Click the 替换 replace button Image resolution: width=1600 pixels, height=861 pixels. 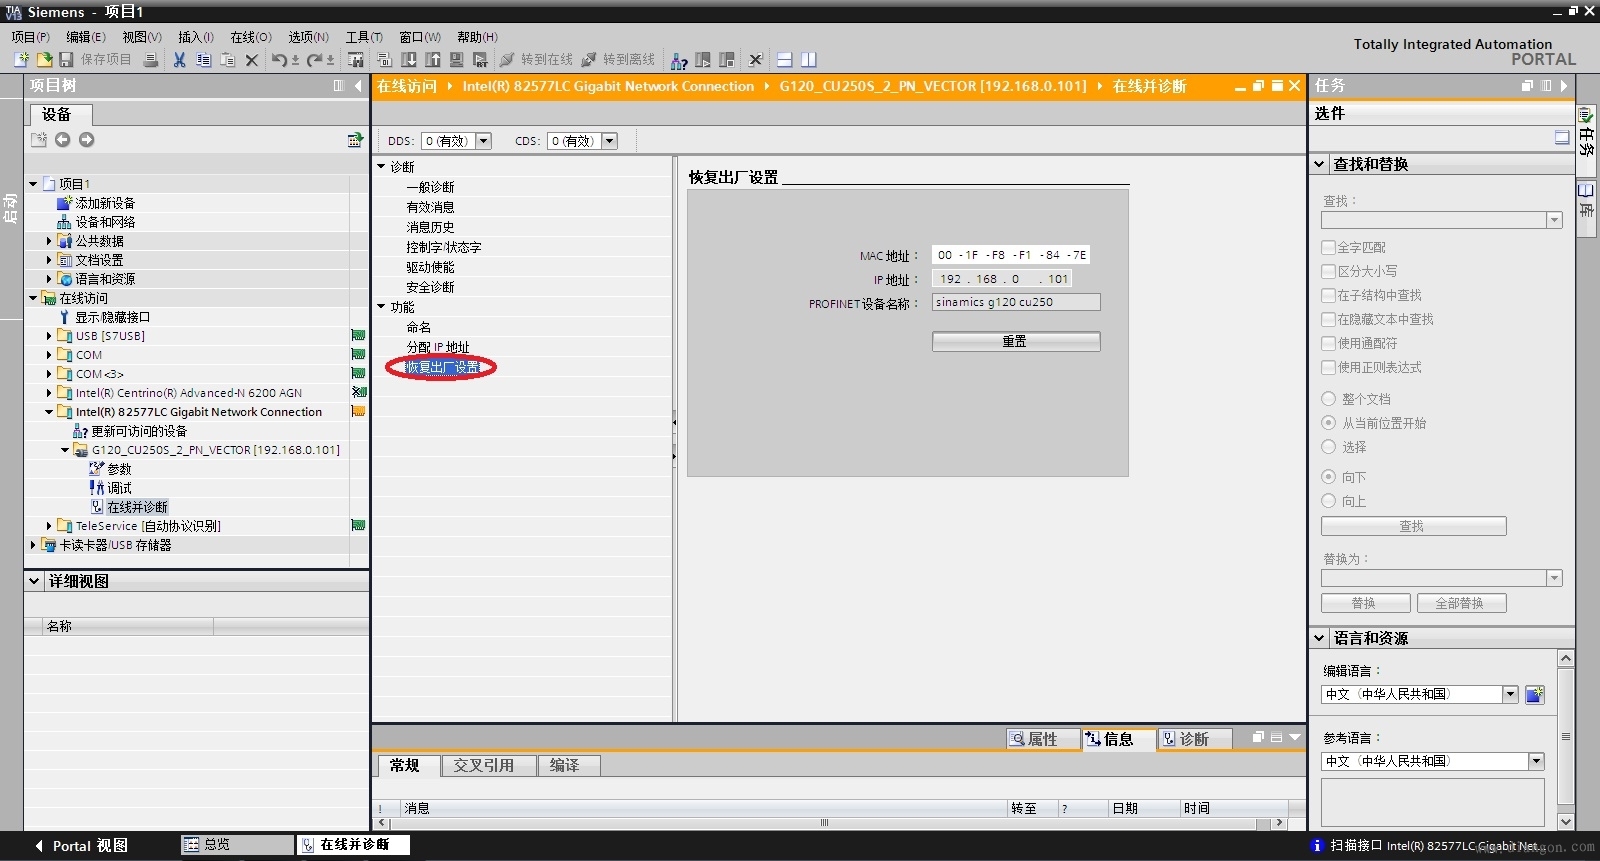pos(1365,603)
